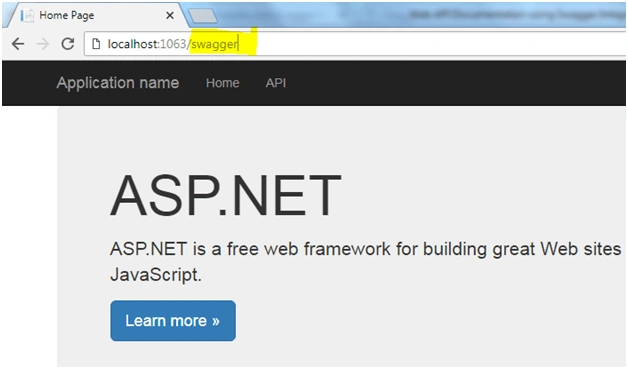628x369 pixels.
Task: Open the API nav link
Action: click(276, 83)
